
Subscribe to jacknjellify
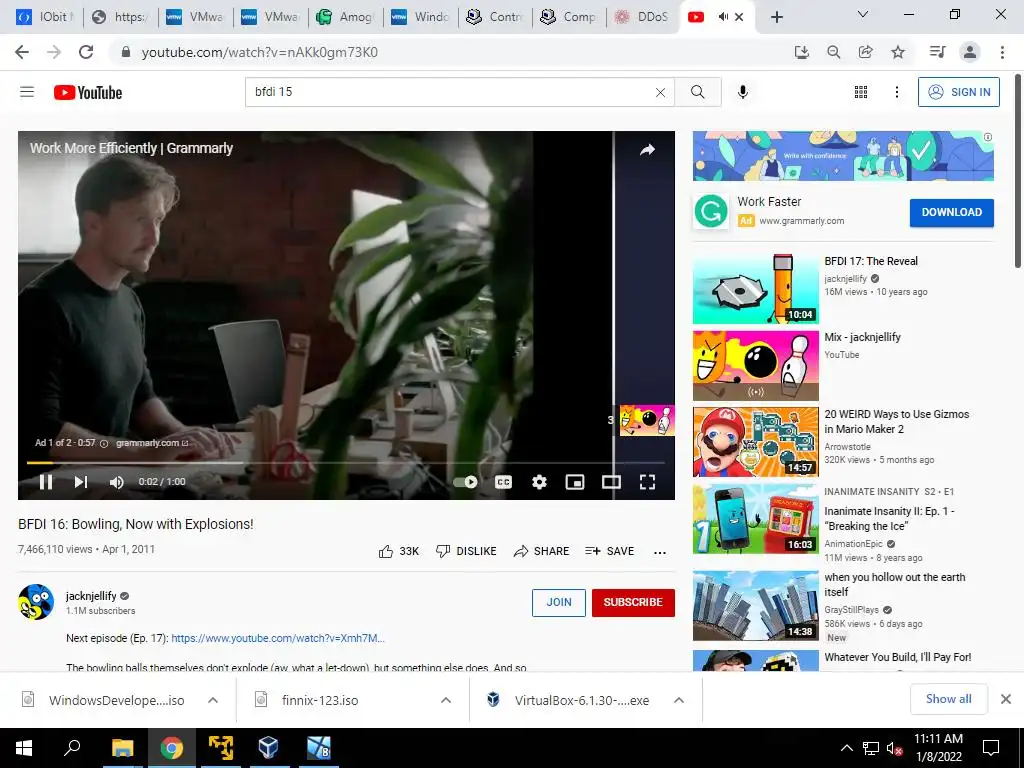[x=633, y=602]
